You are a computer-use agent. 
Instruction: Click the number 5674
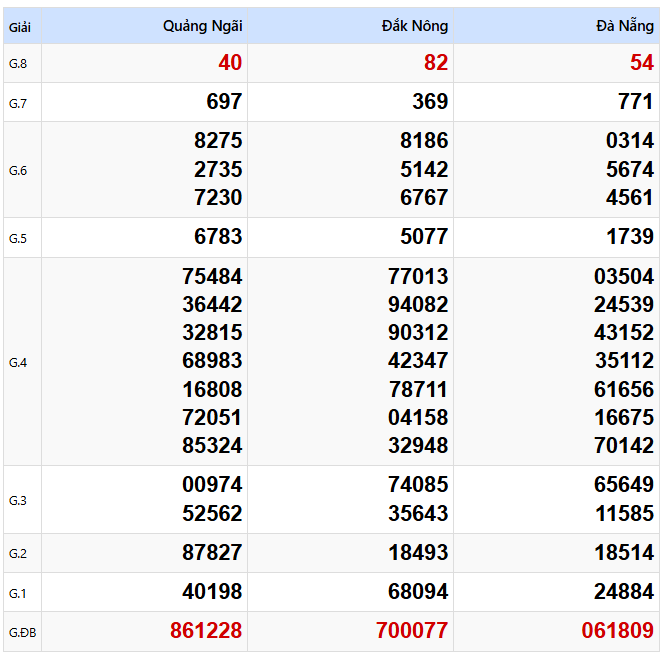pos(630,170)
